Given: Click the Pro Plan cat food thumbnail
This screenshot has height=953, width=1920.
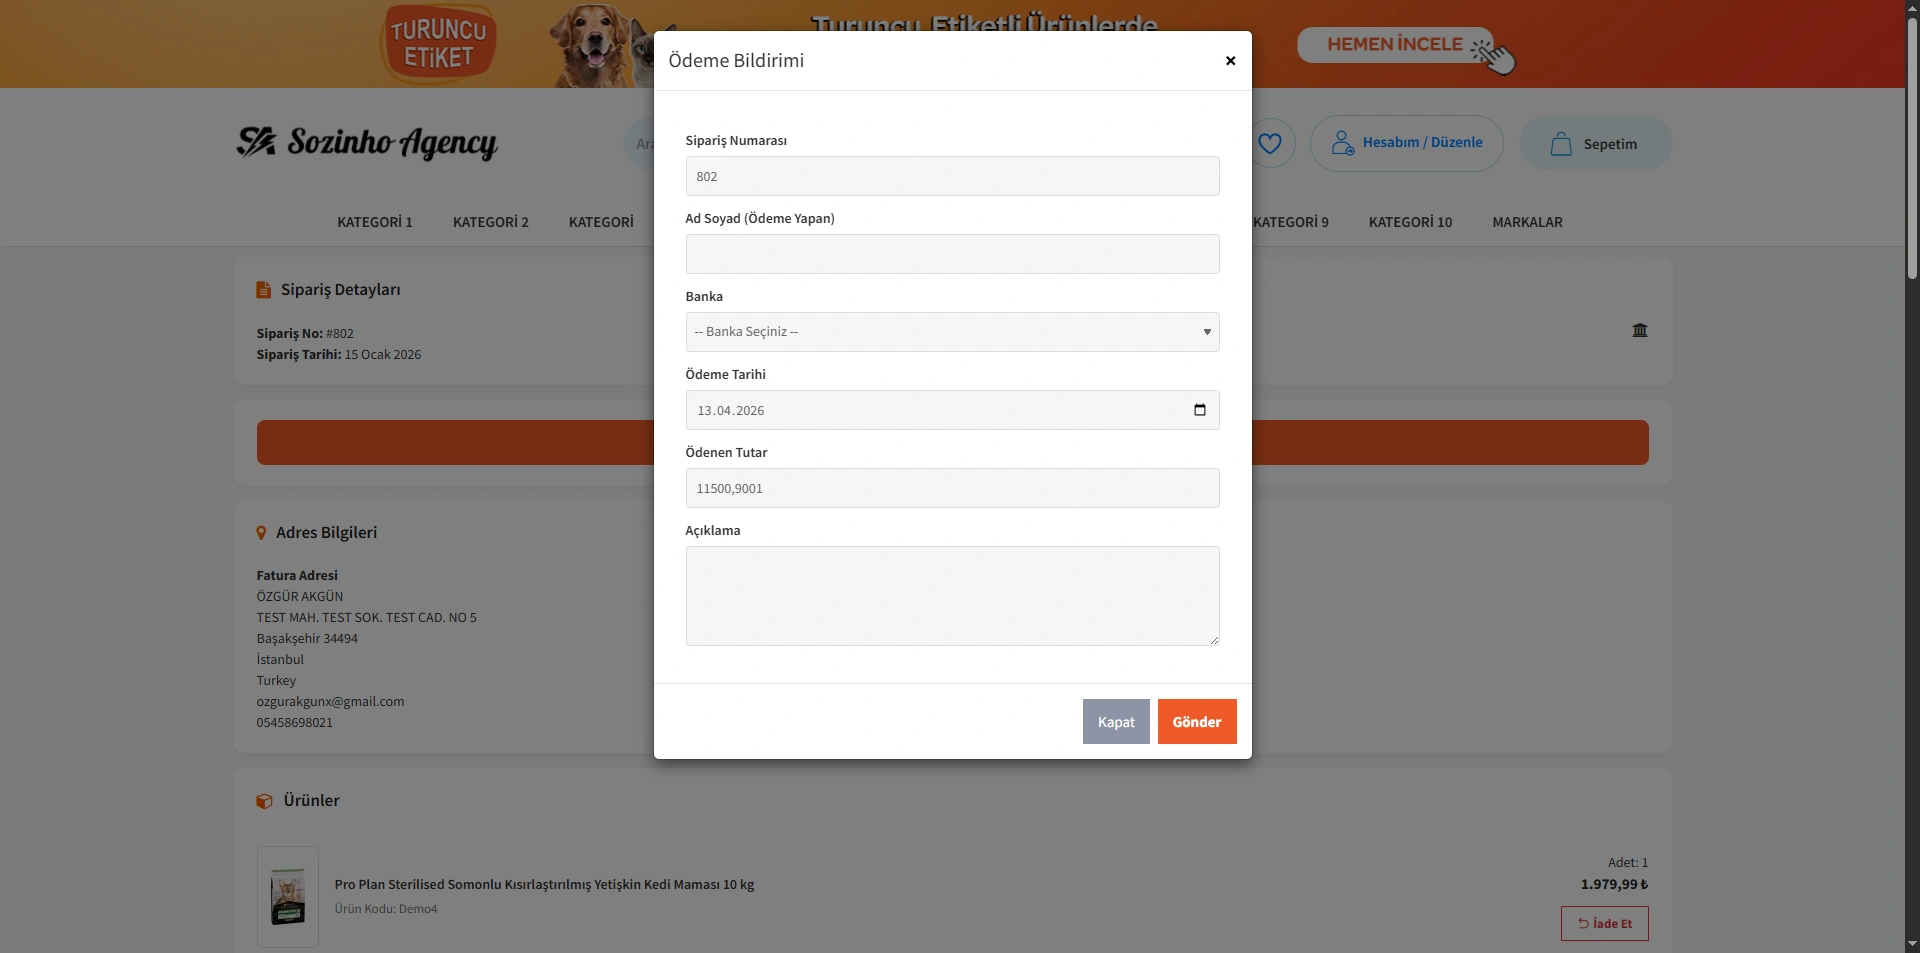Looking at the screenshot, I should coord(288,897).
